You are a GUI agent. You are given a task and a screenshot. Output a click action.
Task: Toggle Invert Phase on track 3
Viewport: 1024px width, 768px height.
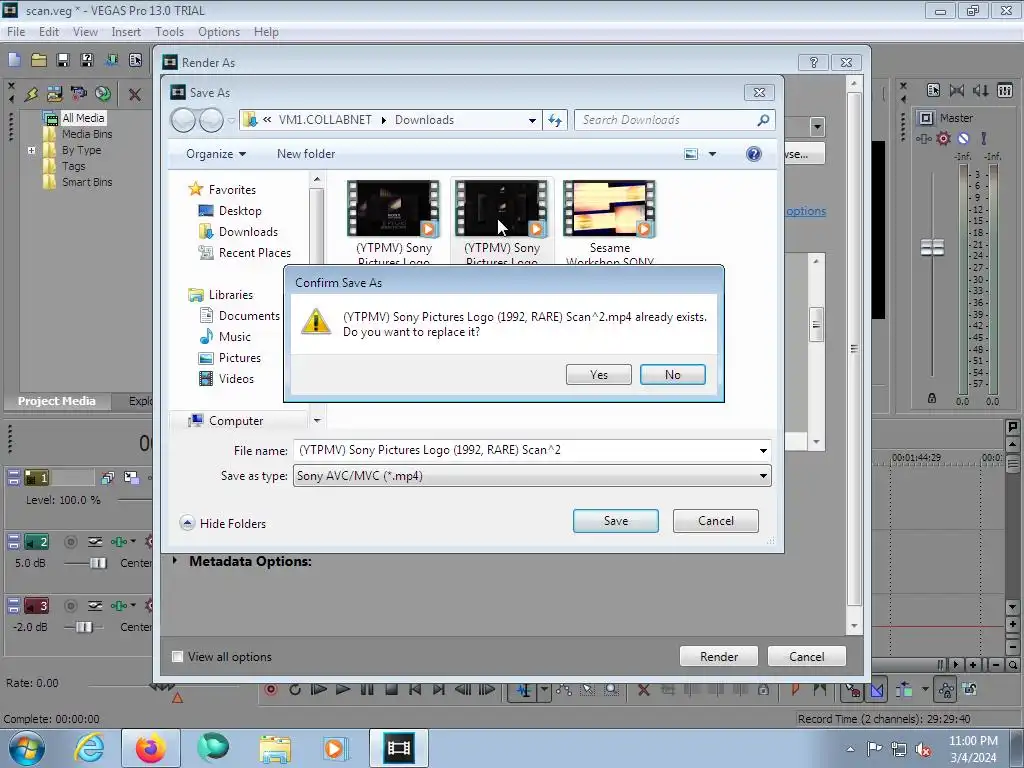[95, 605]
